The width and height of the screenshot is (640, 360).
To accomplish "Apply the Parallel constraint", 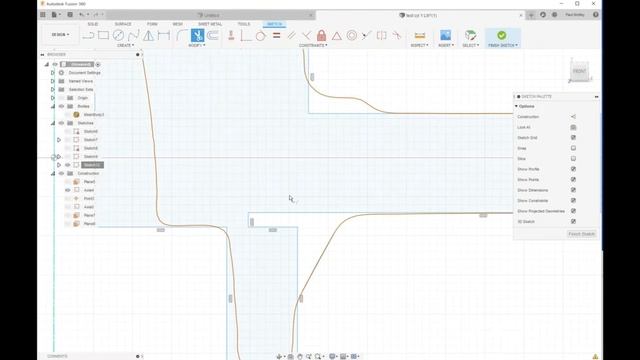I will point(291,36).
